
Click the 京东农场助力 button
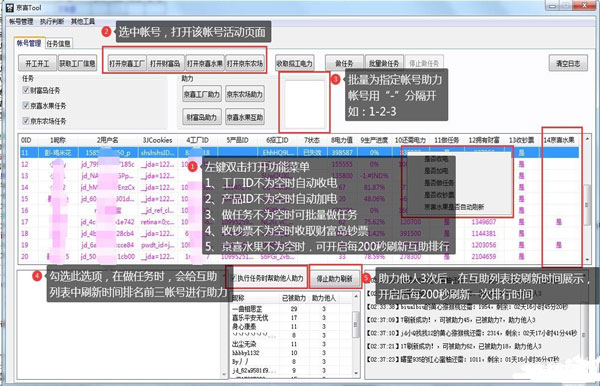(245, 94)
